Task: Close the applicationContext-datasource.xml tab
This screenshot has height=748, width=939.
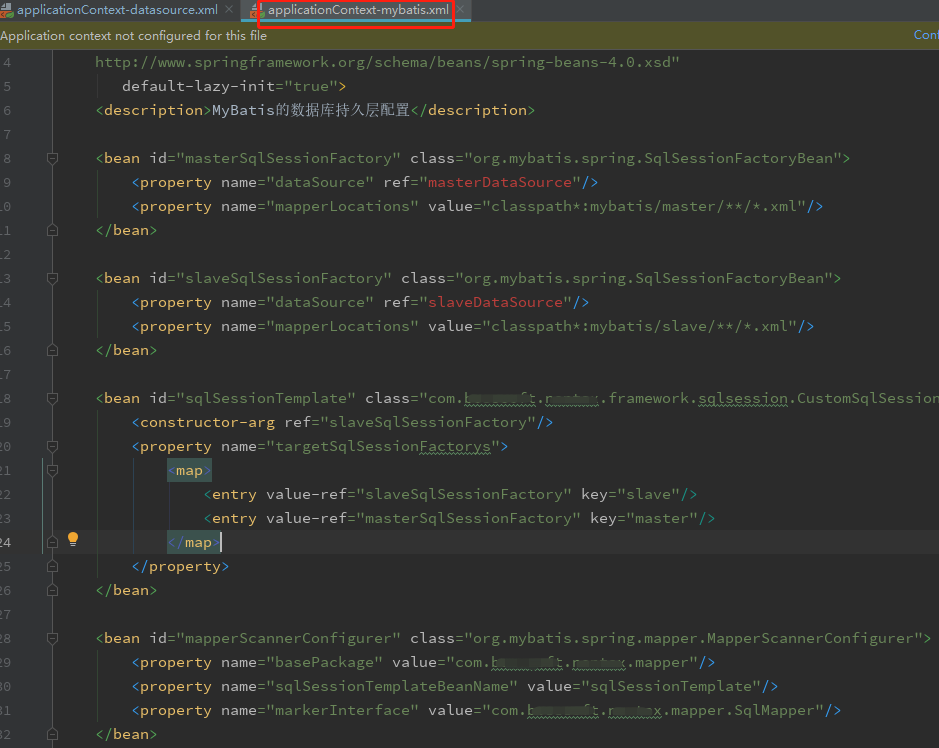Action: pyautogui.click(x=229, y=10)
